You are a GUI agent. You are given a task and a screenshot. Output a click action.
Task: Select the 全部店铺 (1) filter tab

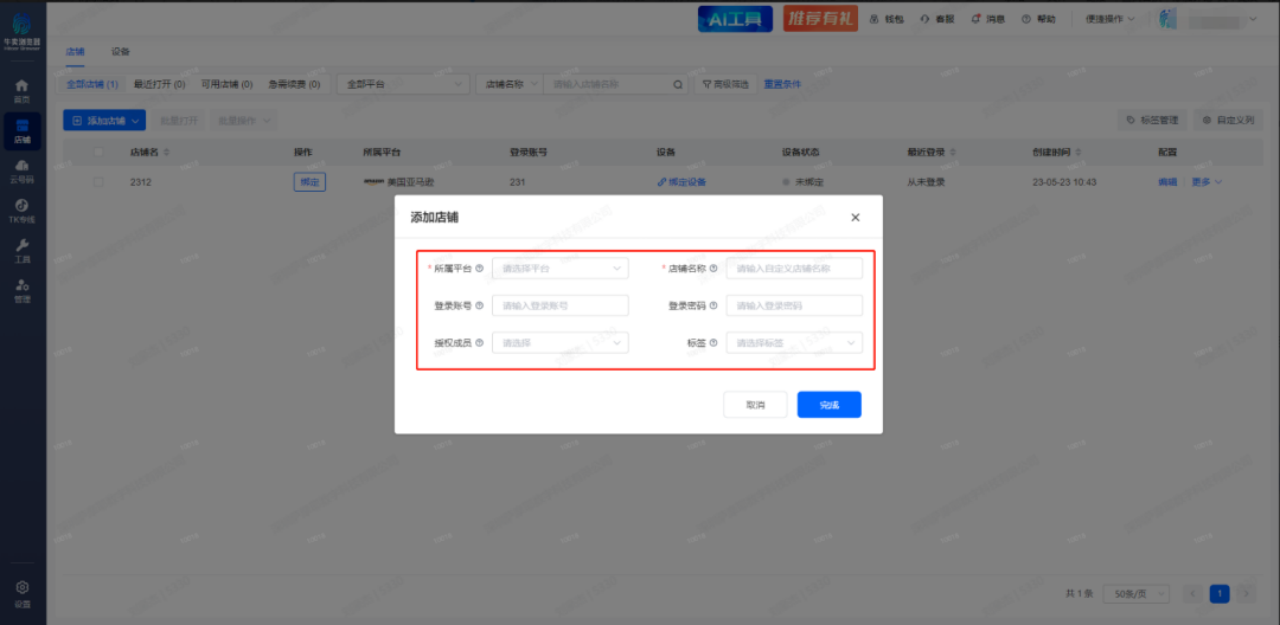(92, 85)
